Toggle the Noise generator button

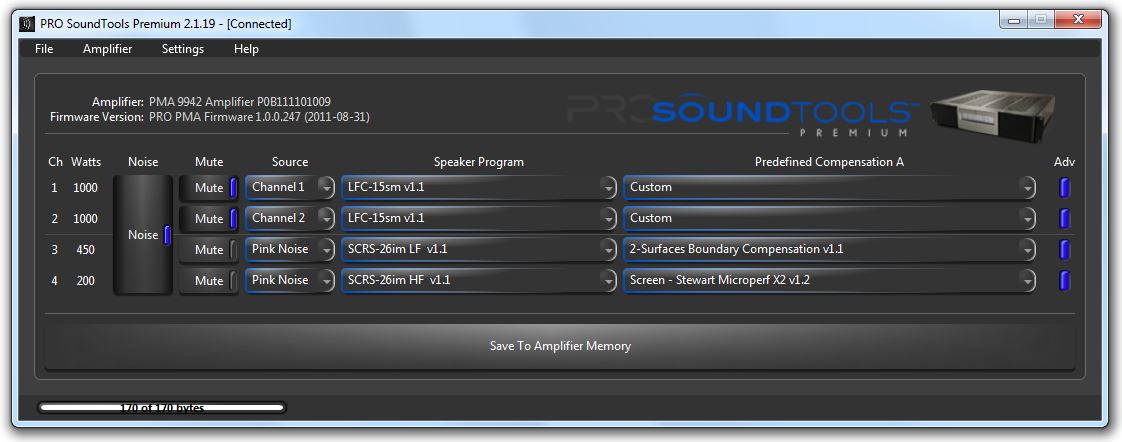click(x=143, y=235)
